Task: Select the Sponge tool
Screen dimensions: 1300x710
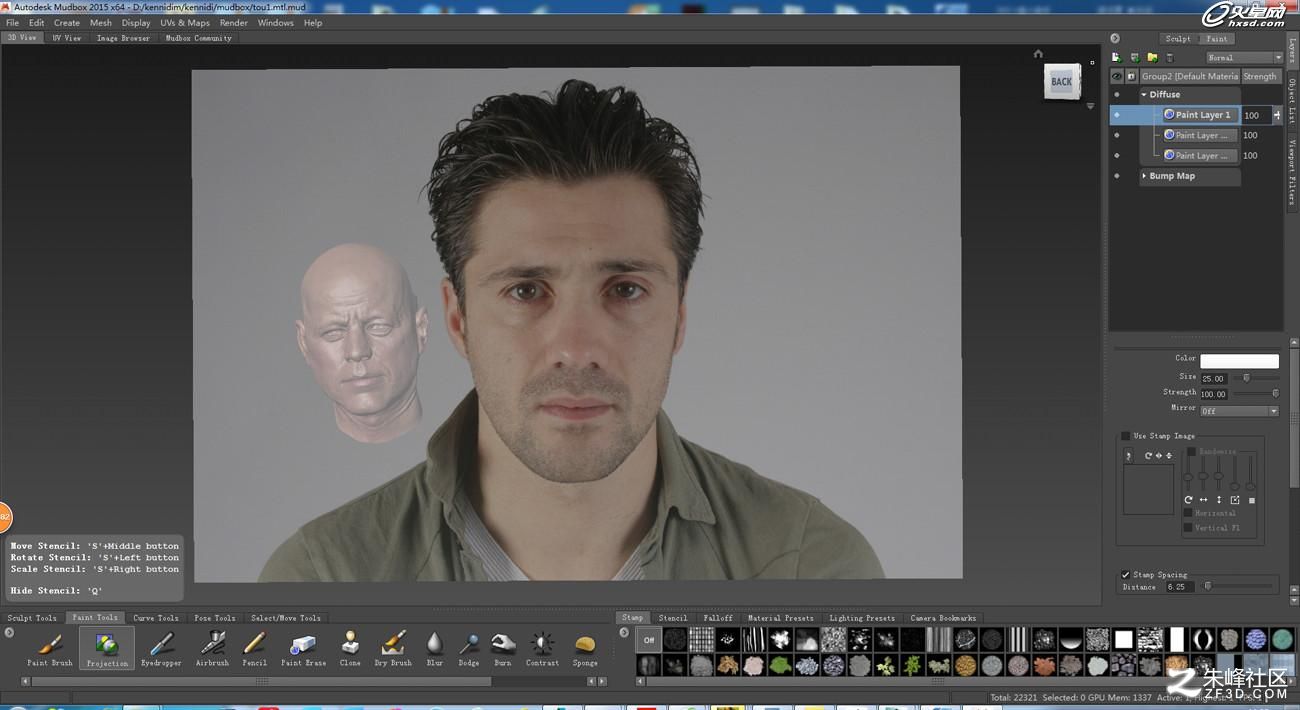Action: point(585,648)
